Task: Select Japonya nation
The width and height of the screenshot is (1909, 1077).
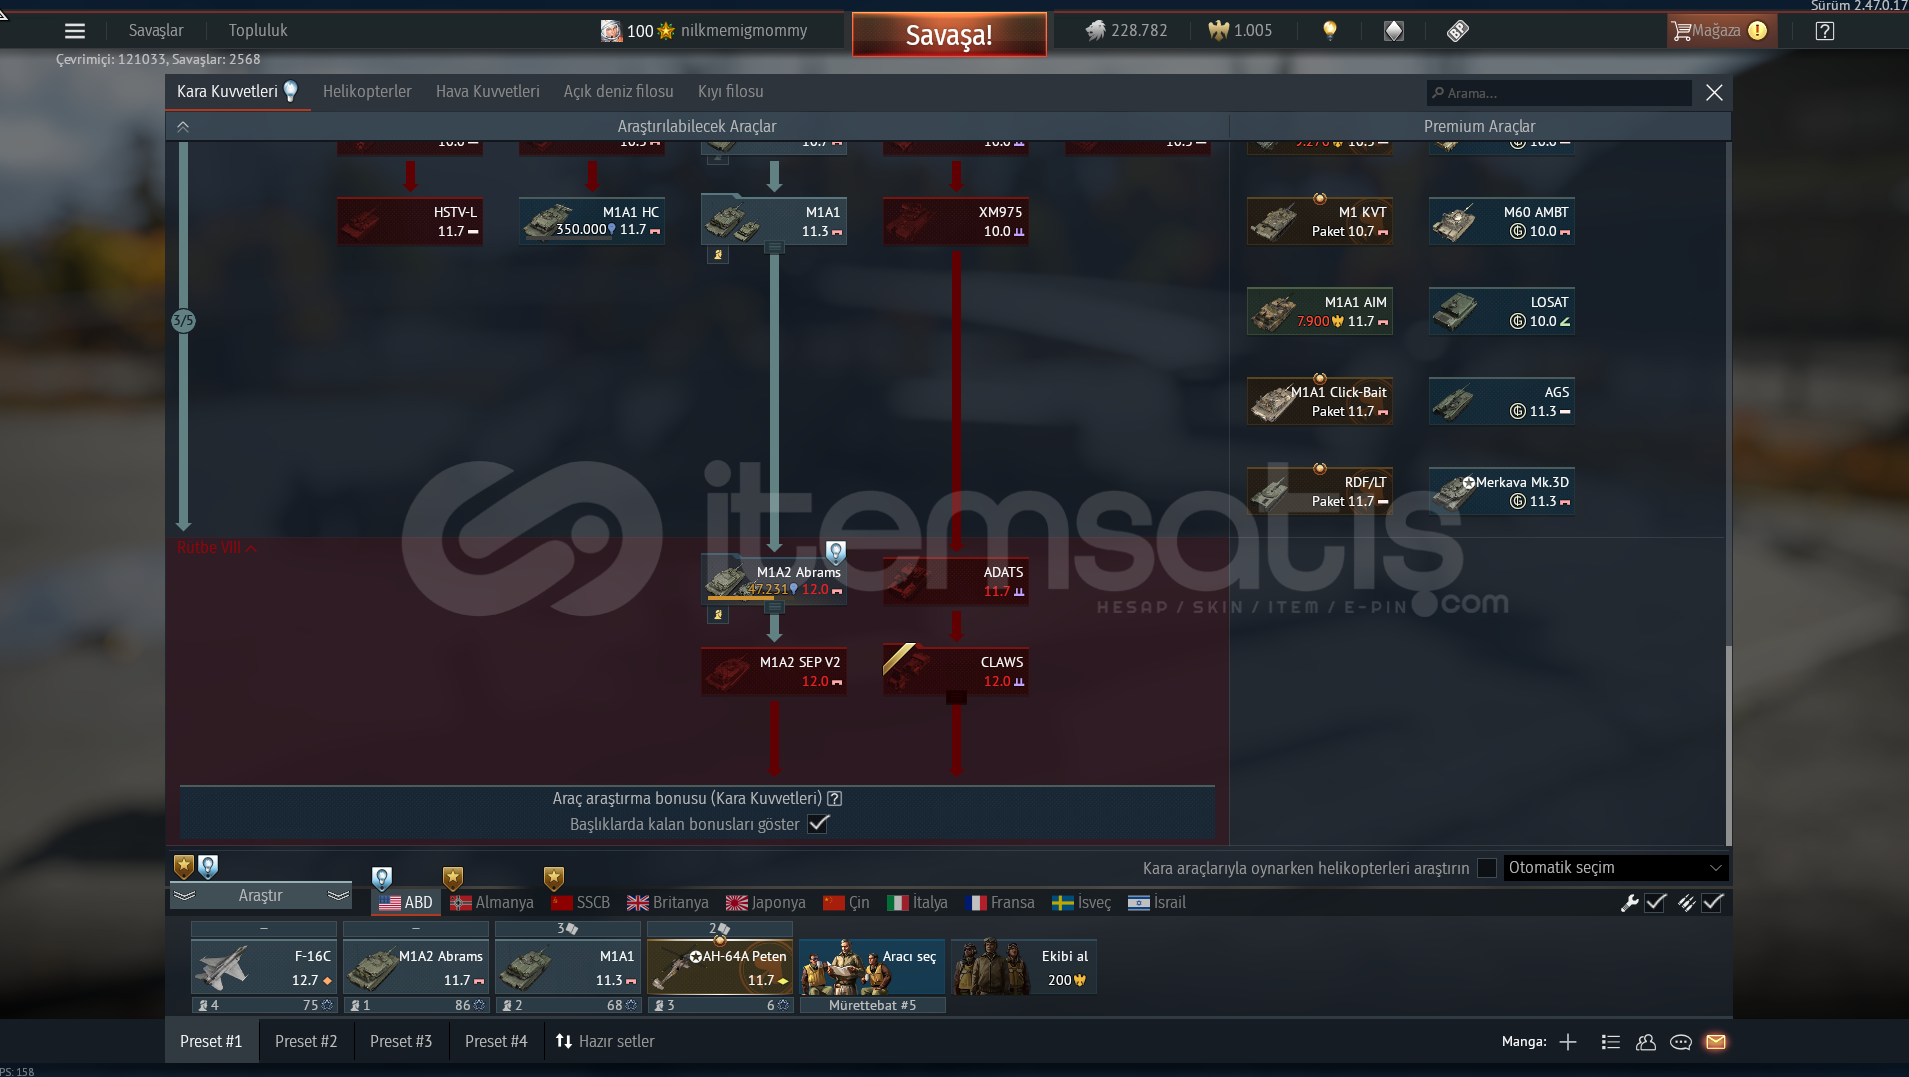Action: 766,903
